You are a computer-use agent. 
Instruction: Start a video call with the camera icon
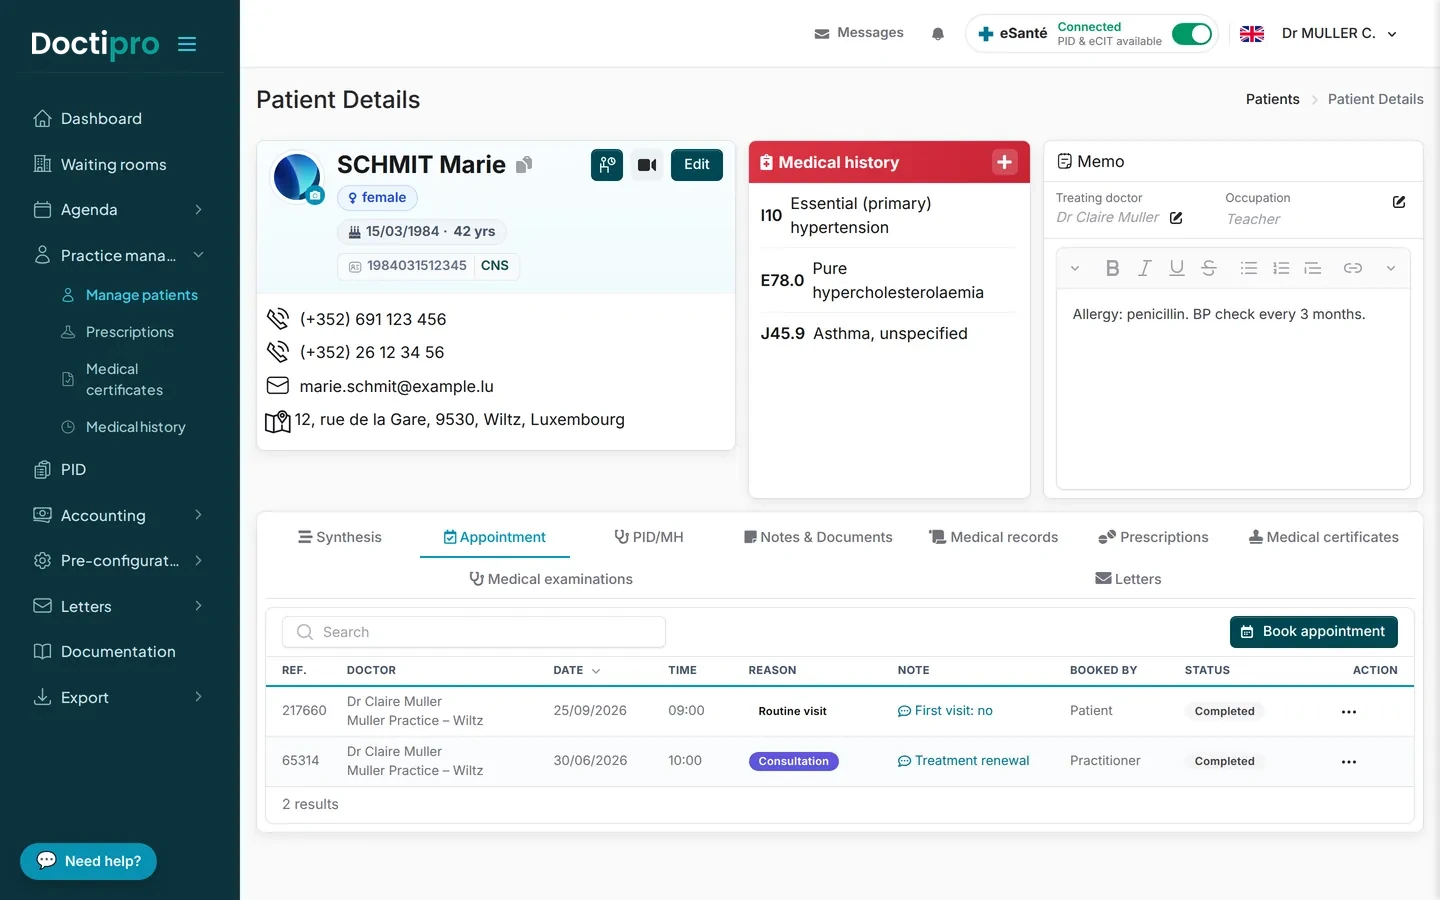coord(647,165)
